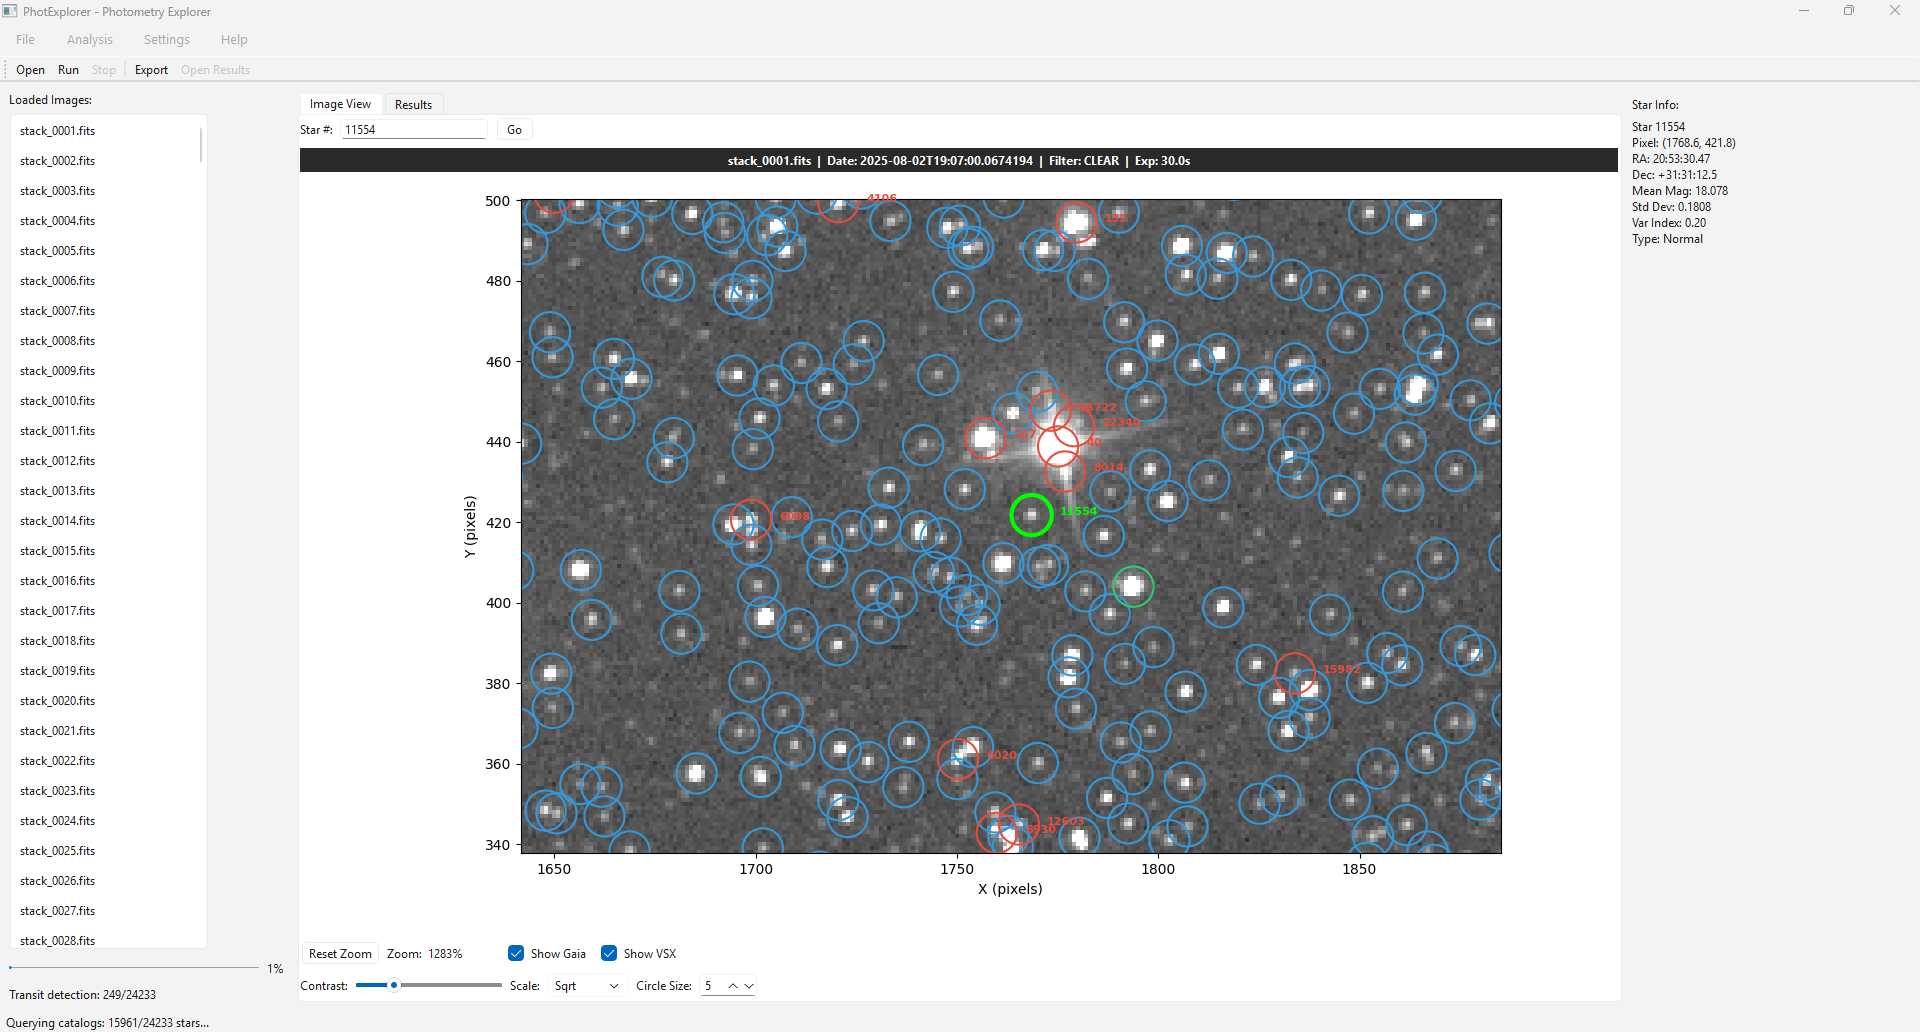Close the PhotExplorer window
The image size is (1920, 1032).
(x=1894, y=11)
